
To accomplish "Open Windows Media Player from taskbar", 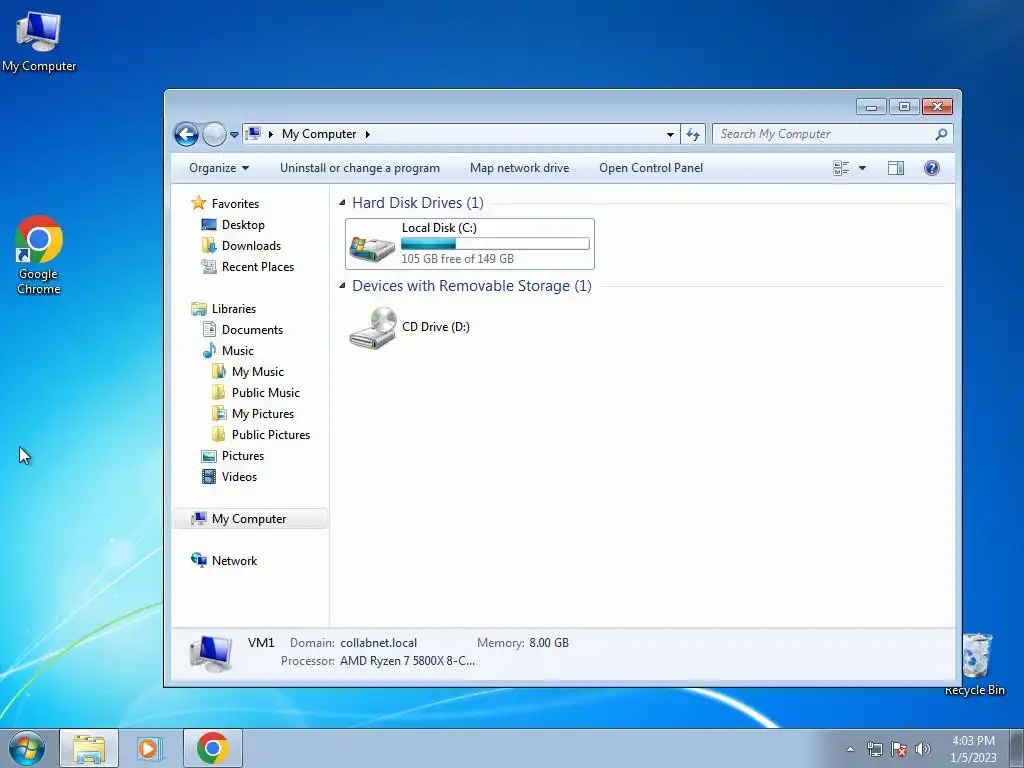I will point(150,748).
